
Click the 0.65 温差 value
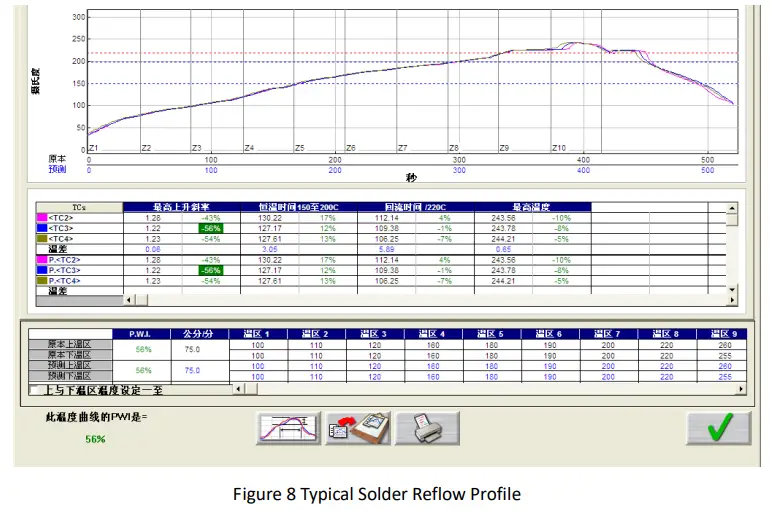click(x=503, y=249)
